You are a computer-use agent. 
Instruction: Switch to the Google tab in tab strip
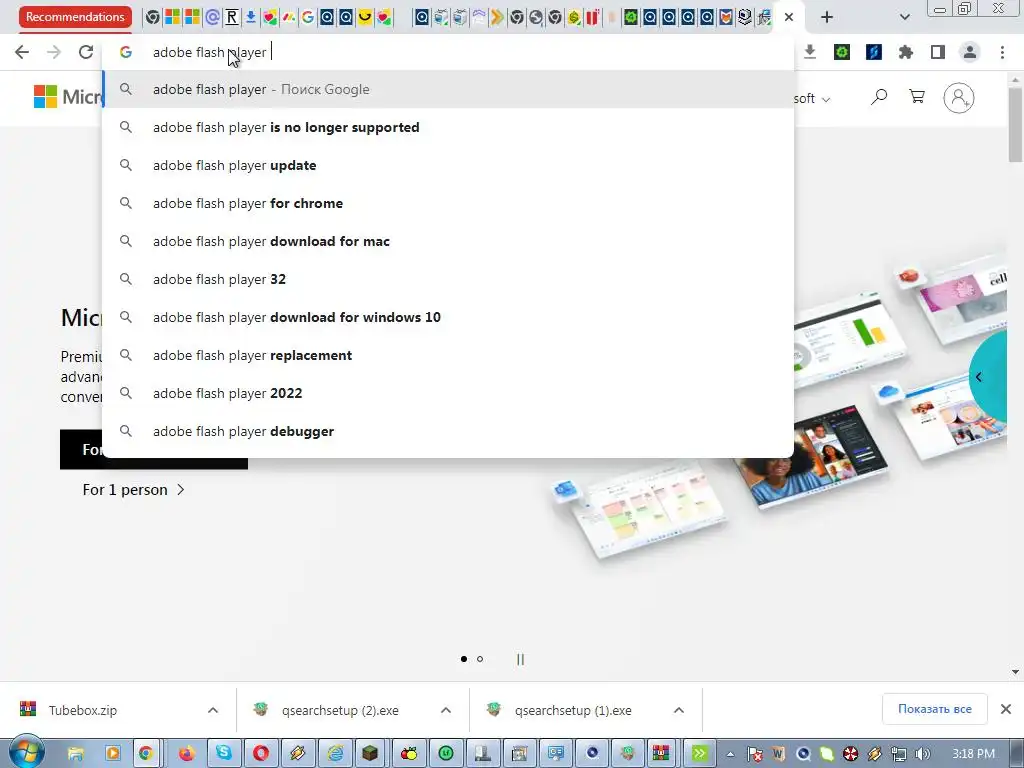coord(308,17)
